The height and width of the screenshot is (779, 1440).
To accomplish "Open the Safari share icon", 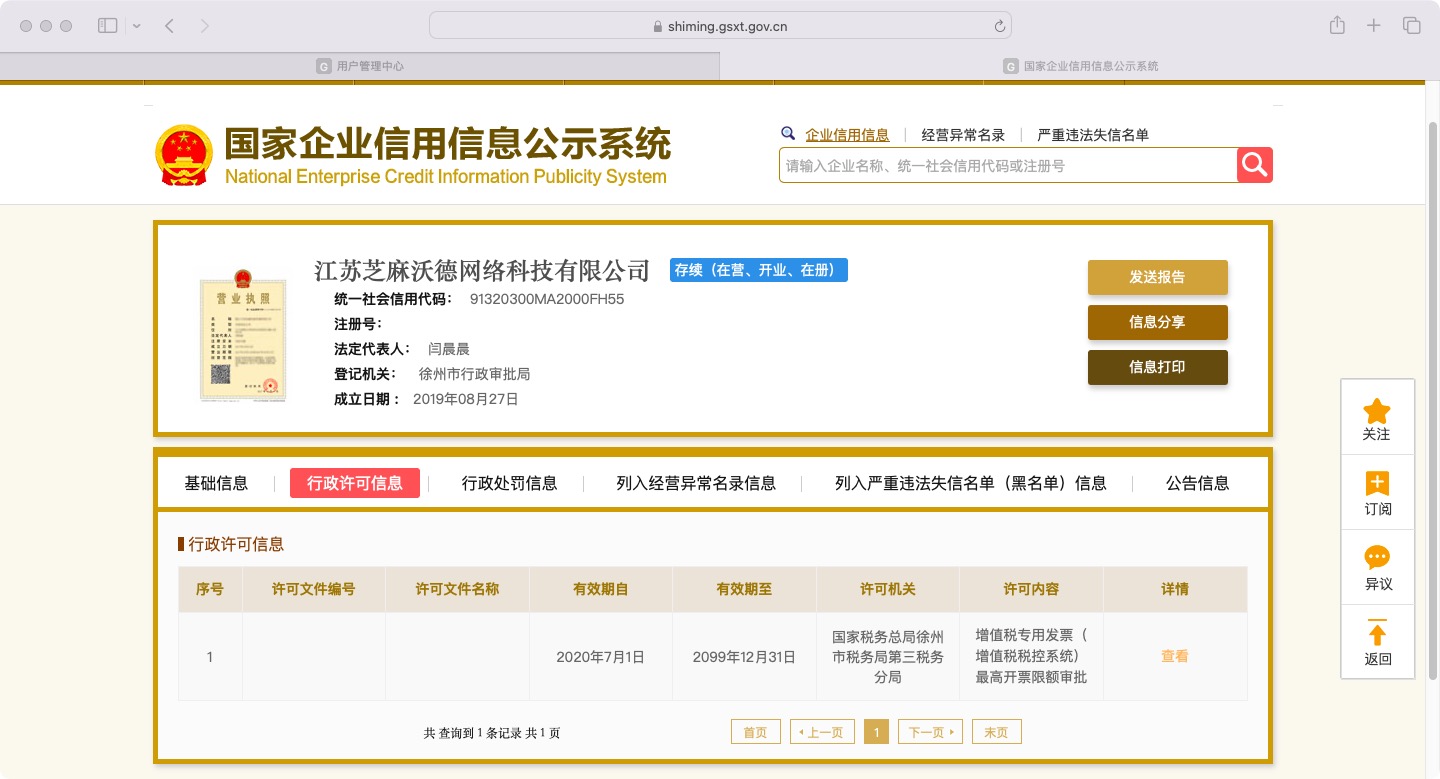I will pos(1337,26).
